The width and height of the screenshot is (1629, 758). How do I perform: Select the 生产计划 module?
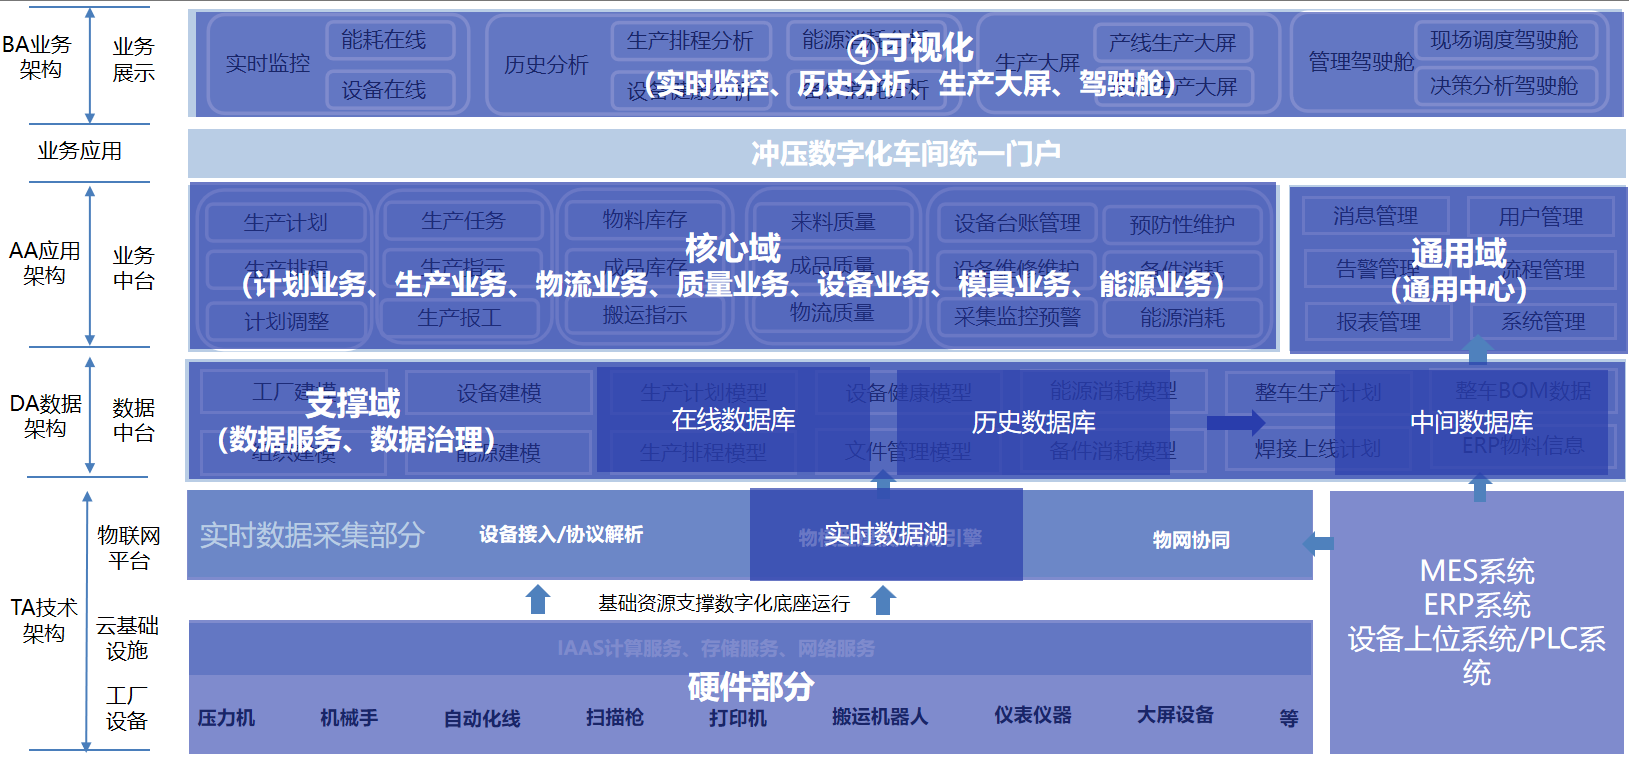pos(286,222)
